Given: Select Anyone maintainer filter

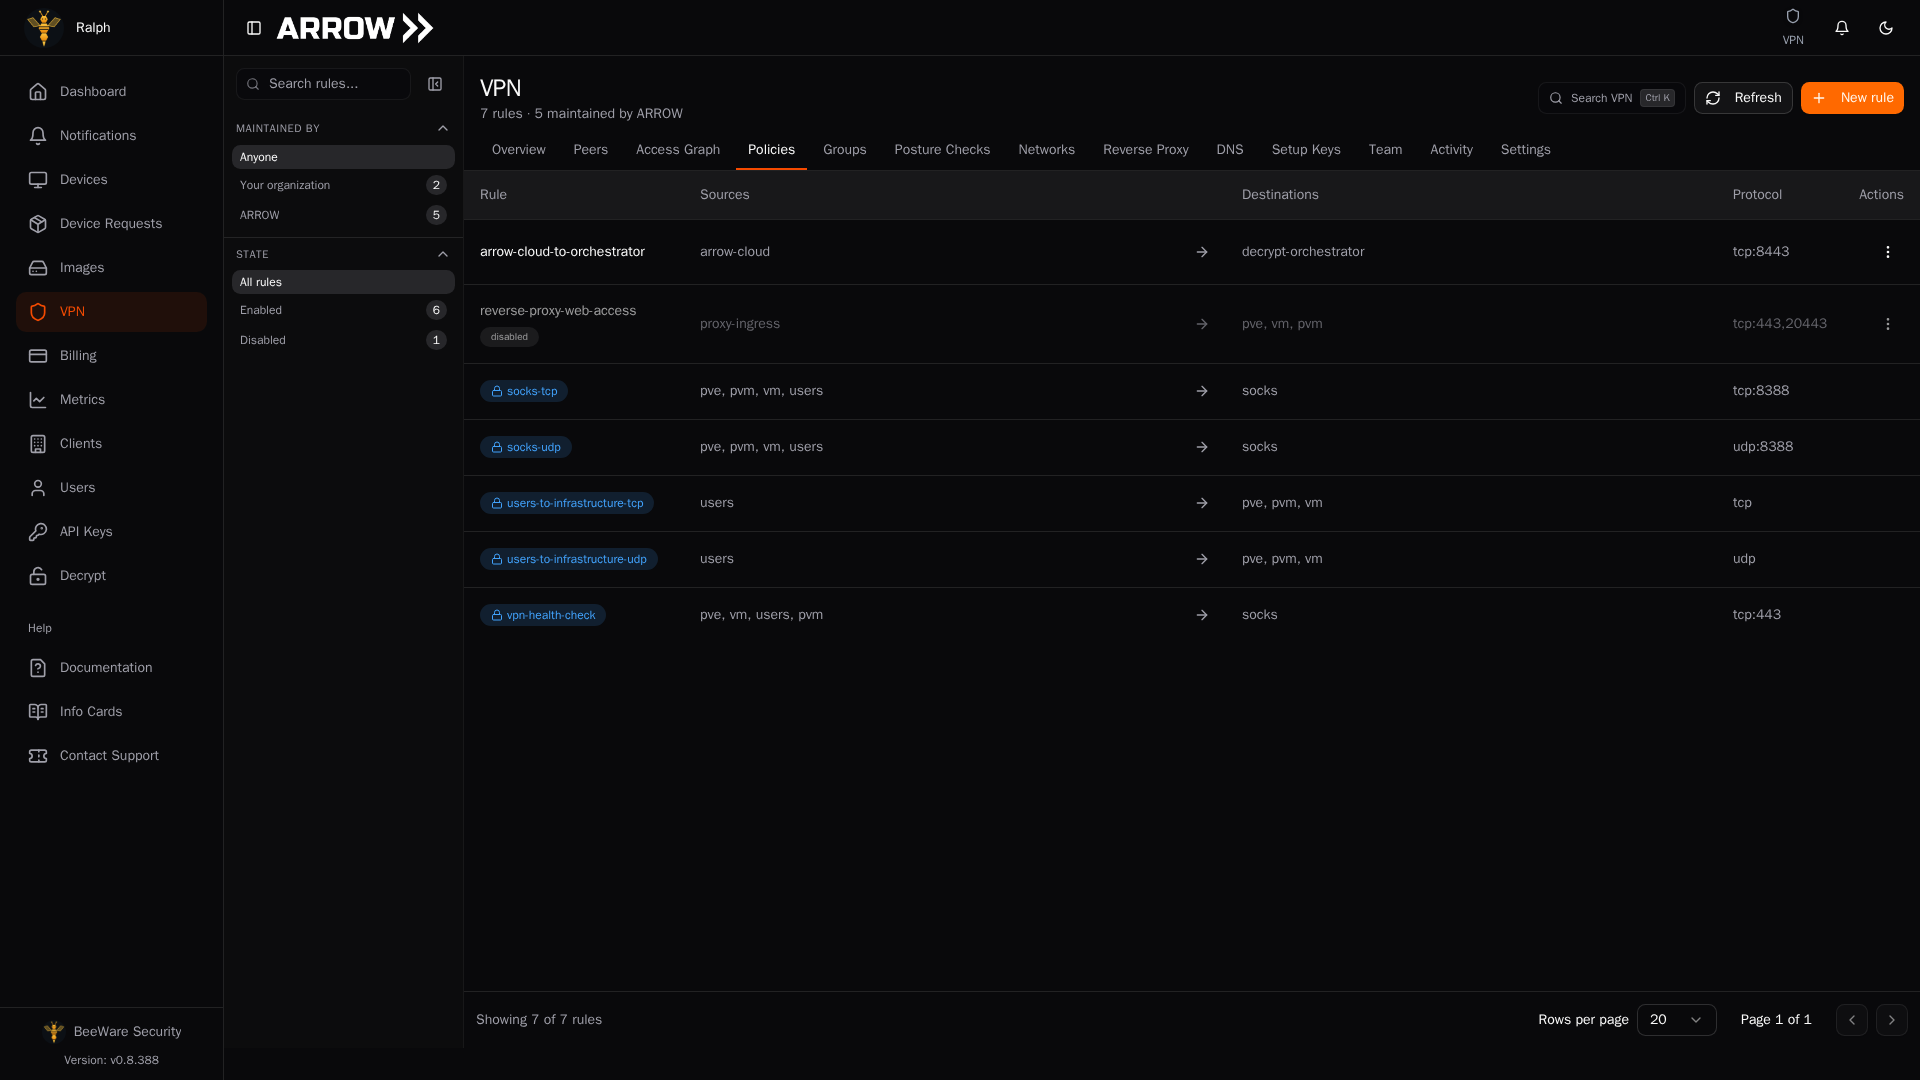Looking at the screenshot, I should [x=343, y=157].
